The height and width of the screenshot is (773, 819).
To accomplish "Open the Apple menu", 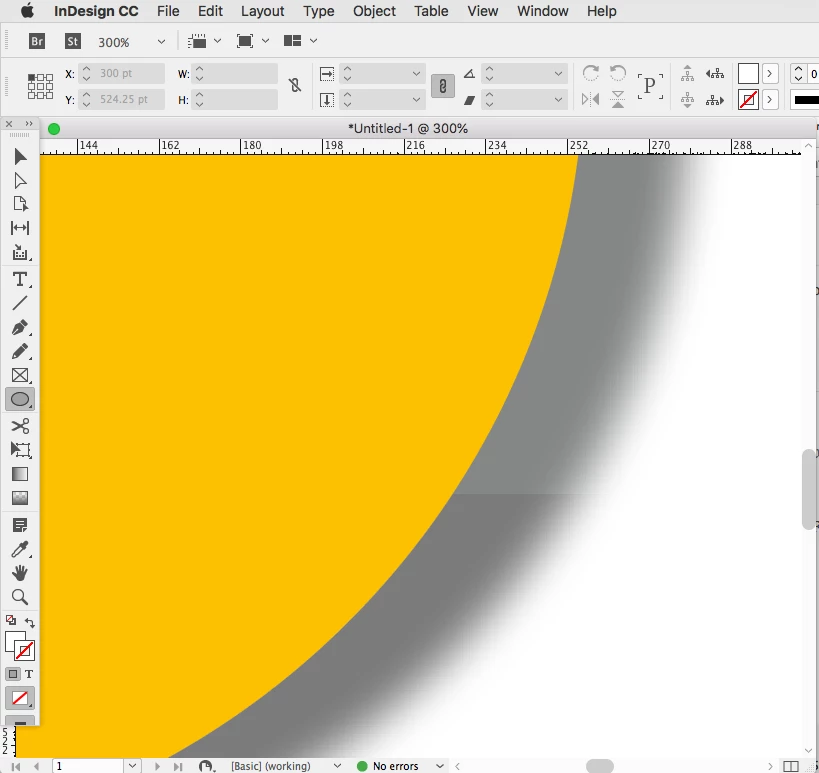I will pos(27,10).
